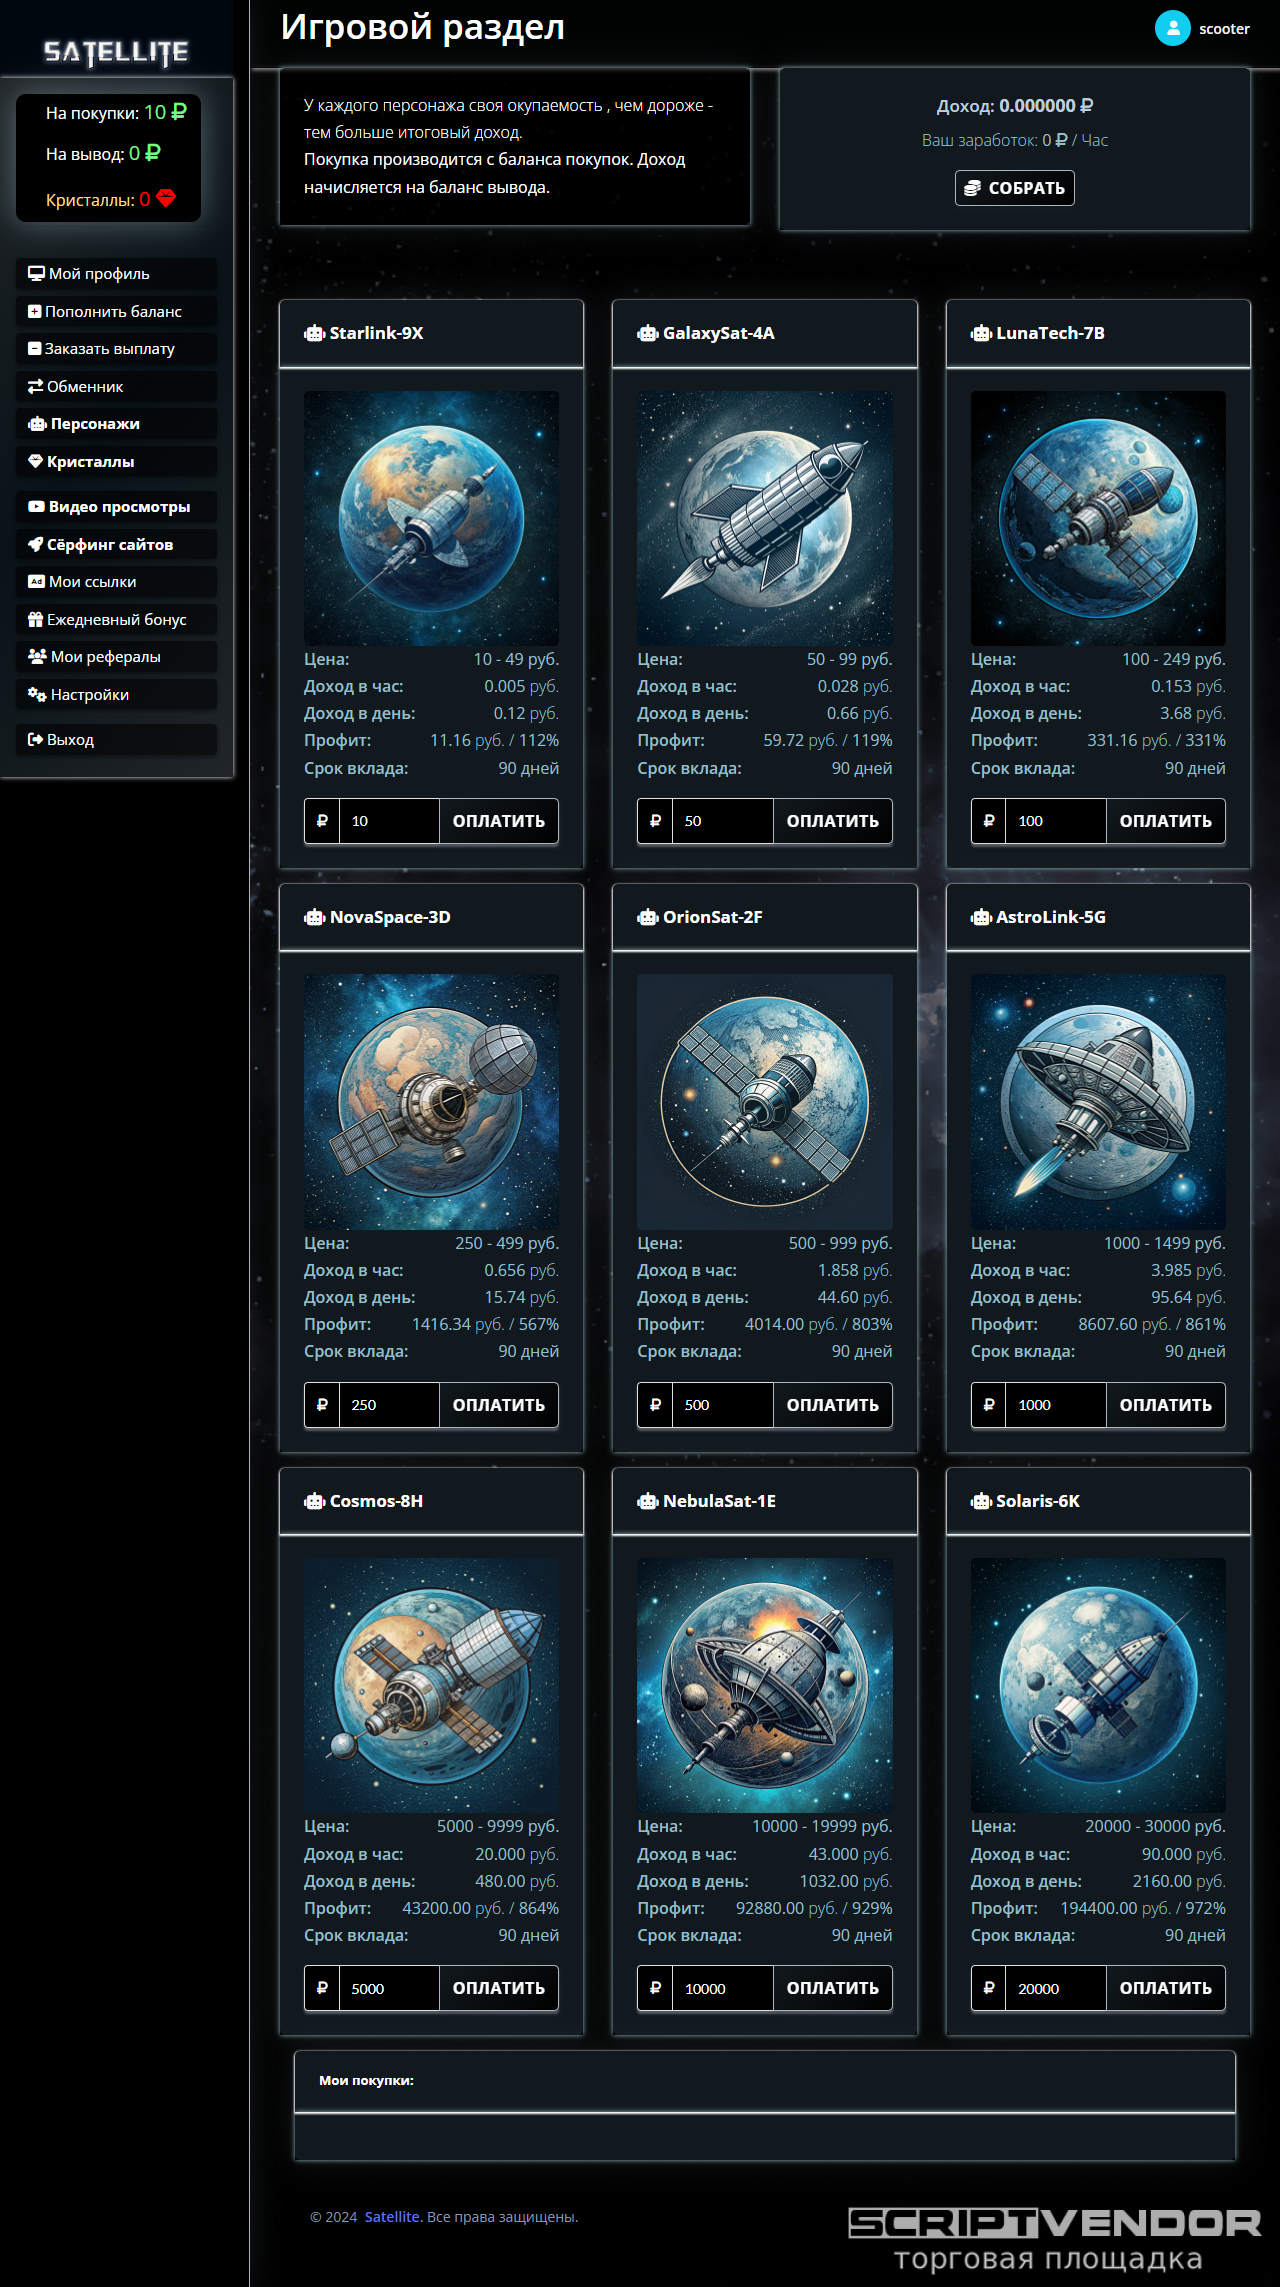Image resolution: width=1280 pixels, height=2287 pixels.
Task: Click the red crystal gem icon
Action: point(166,199)
